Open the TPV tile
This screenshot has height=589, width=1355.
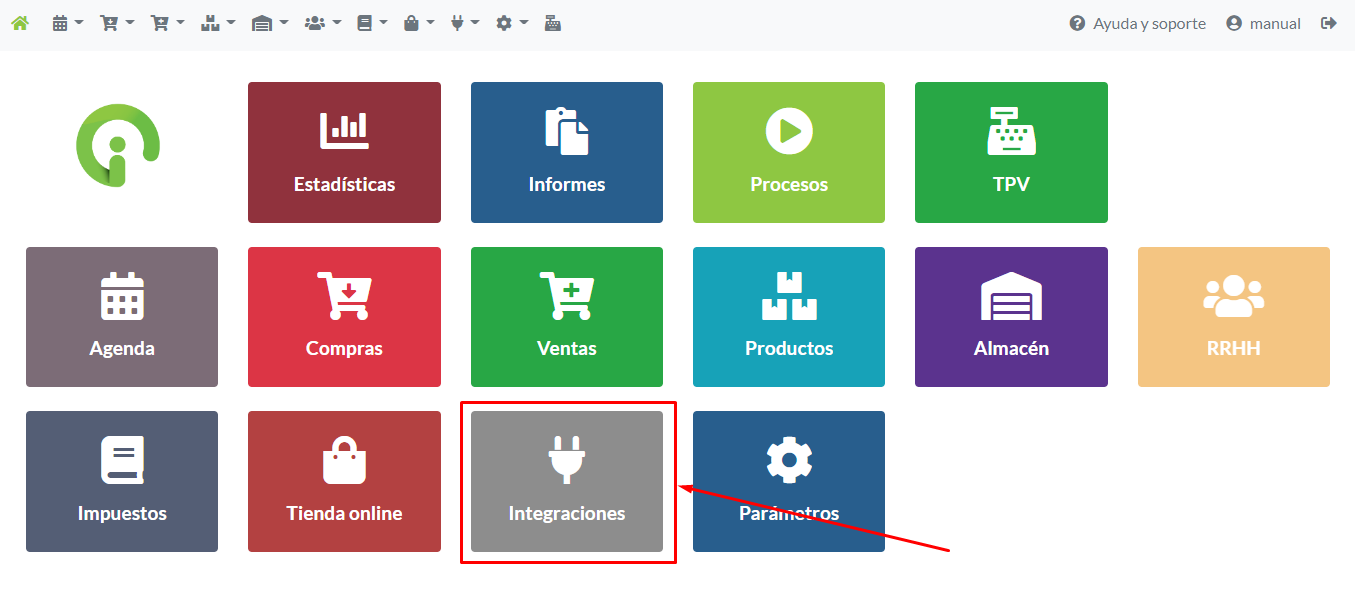[1011, 152]
